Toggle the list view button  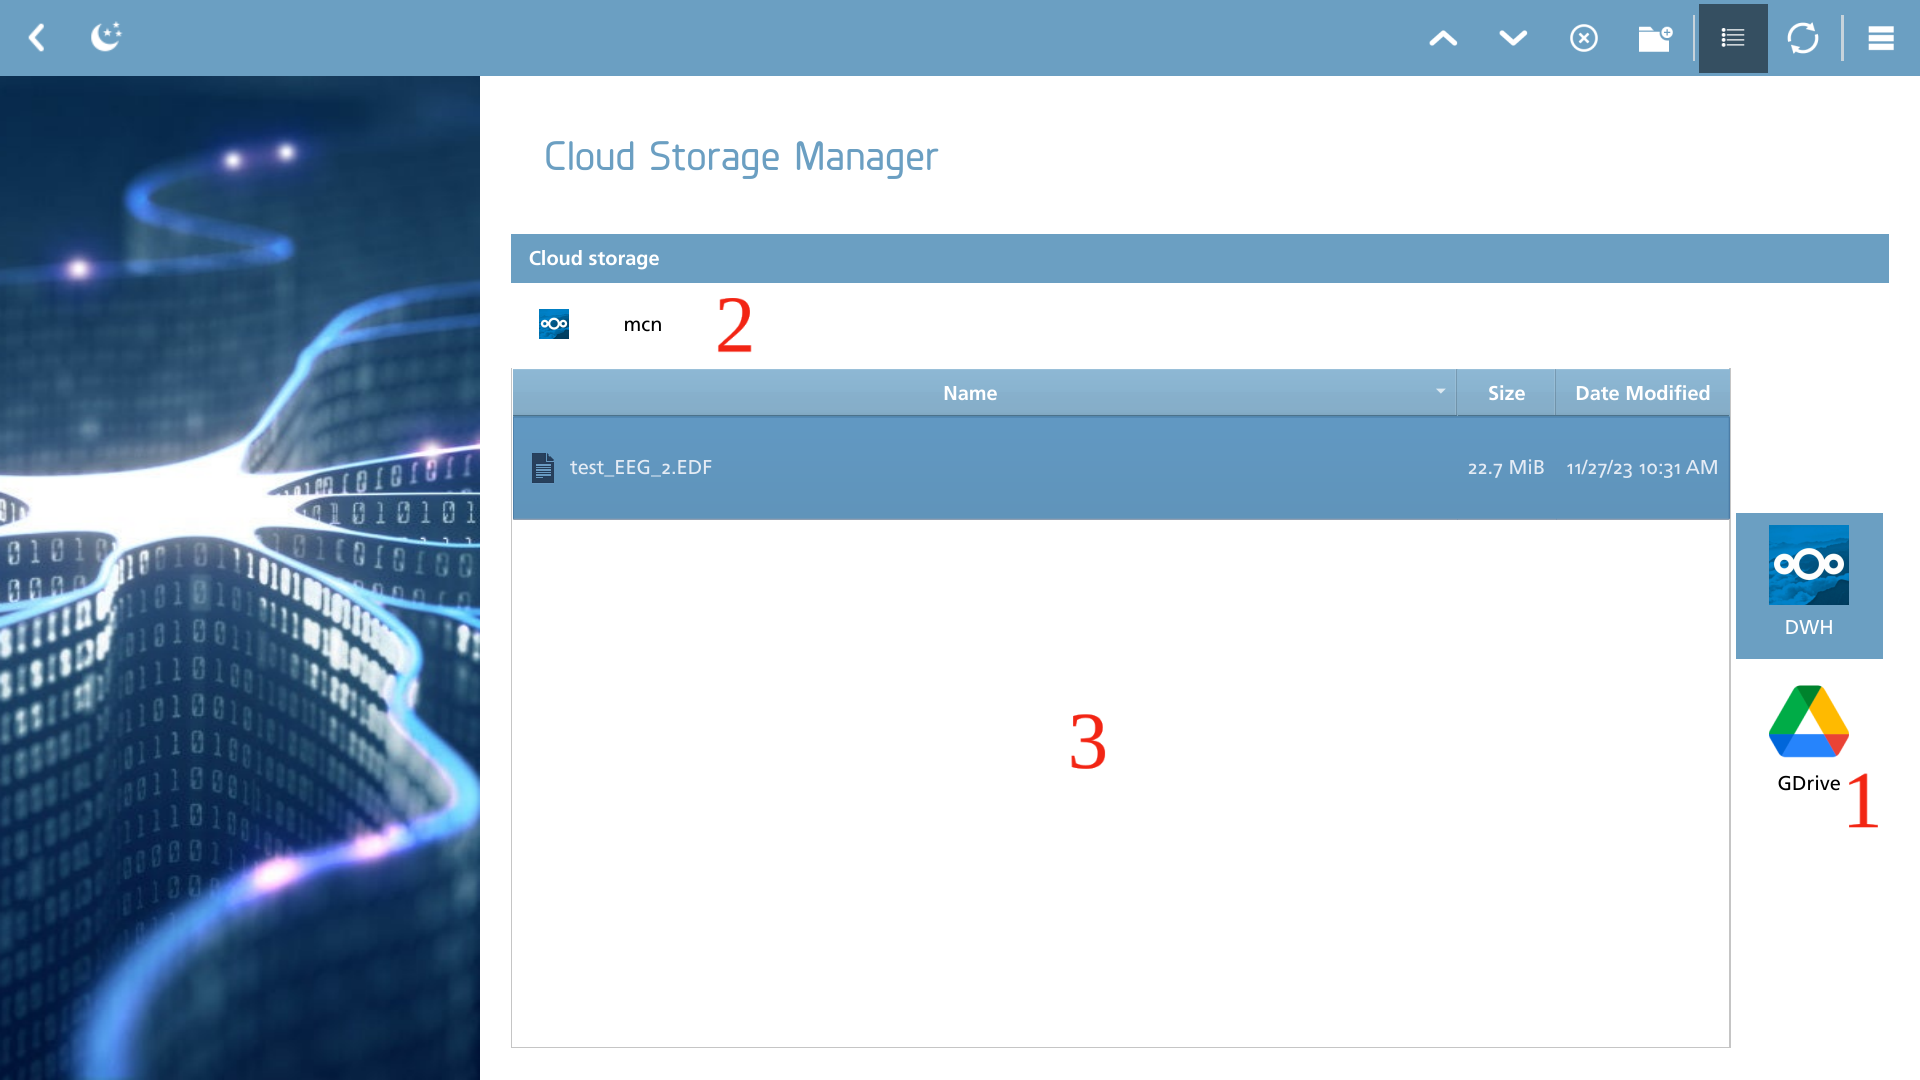1733,38
